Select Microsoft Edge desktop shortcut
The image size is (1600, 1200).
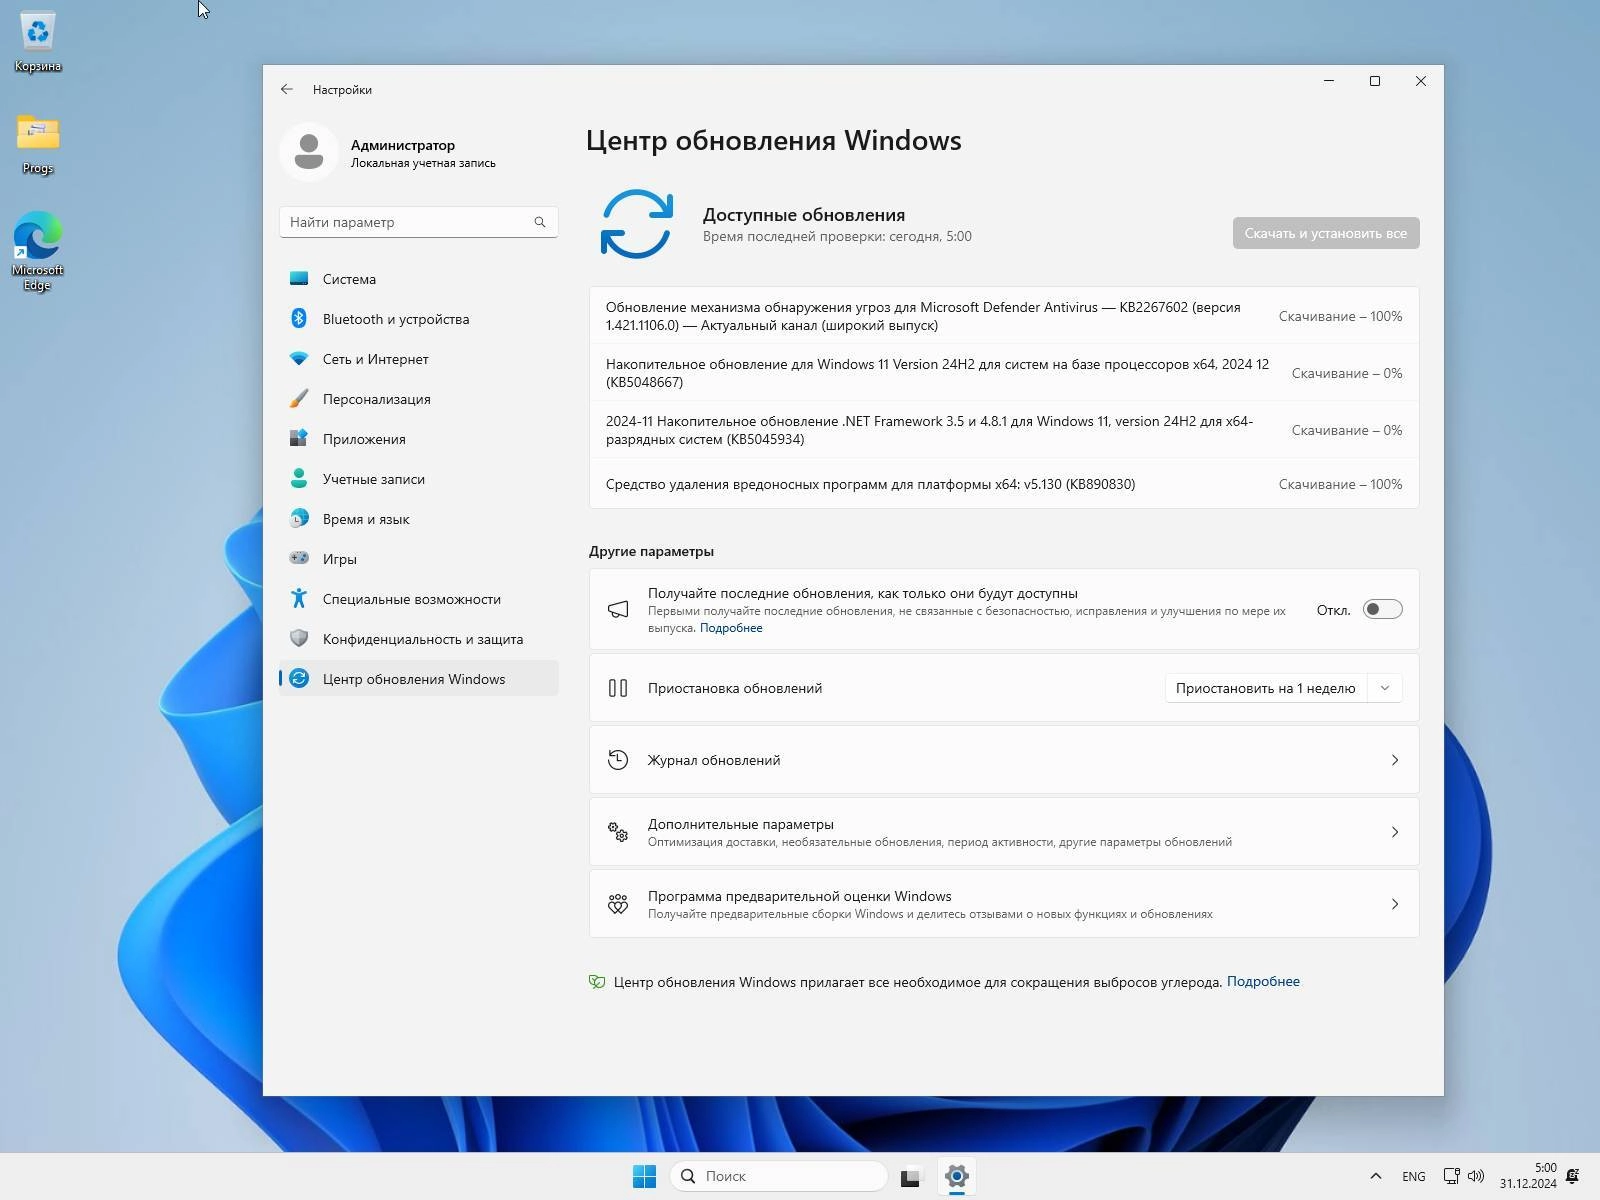[38, 250]
